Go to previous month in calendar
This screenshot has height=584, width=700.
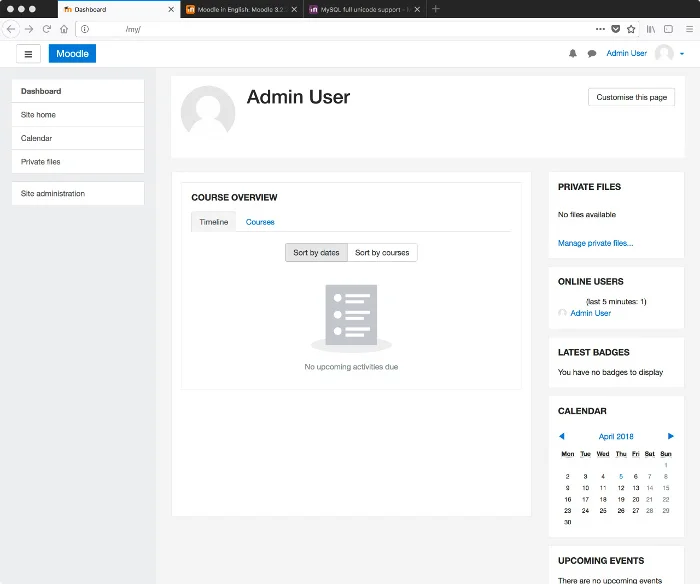coord(562,436)
